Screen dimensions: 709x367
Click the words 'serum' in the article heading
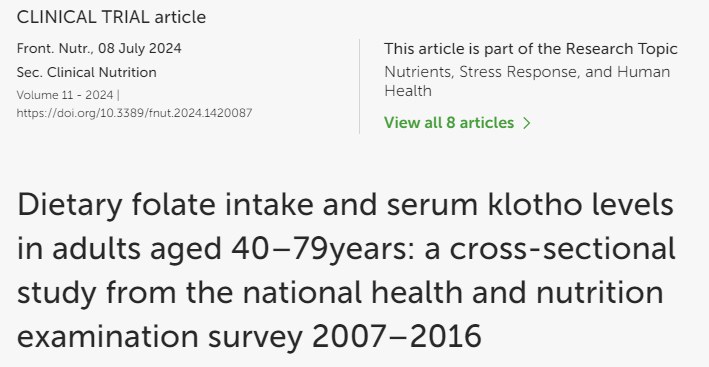pos(432,206)
